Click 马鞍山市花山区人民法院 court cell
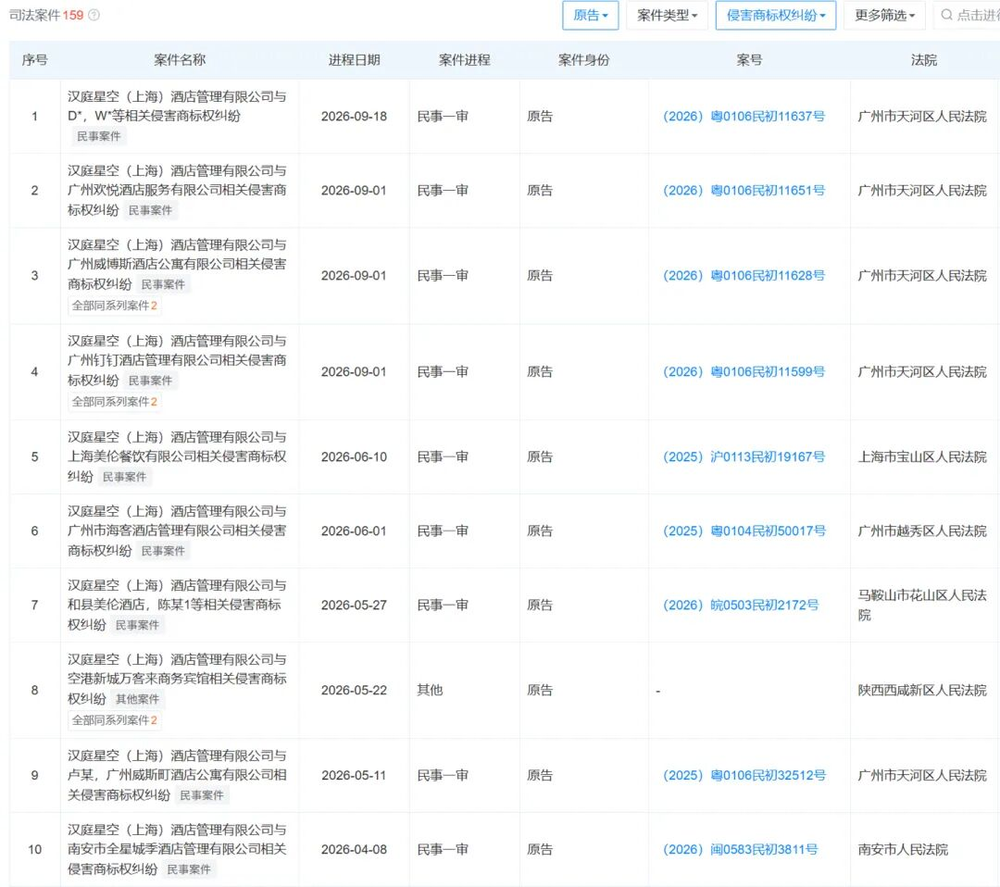Image resolution: width=1000 pixels, height=887 pixels. click(x=922, y=605)
